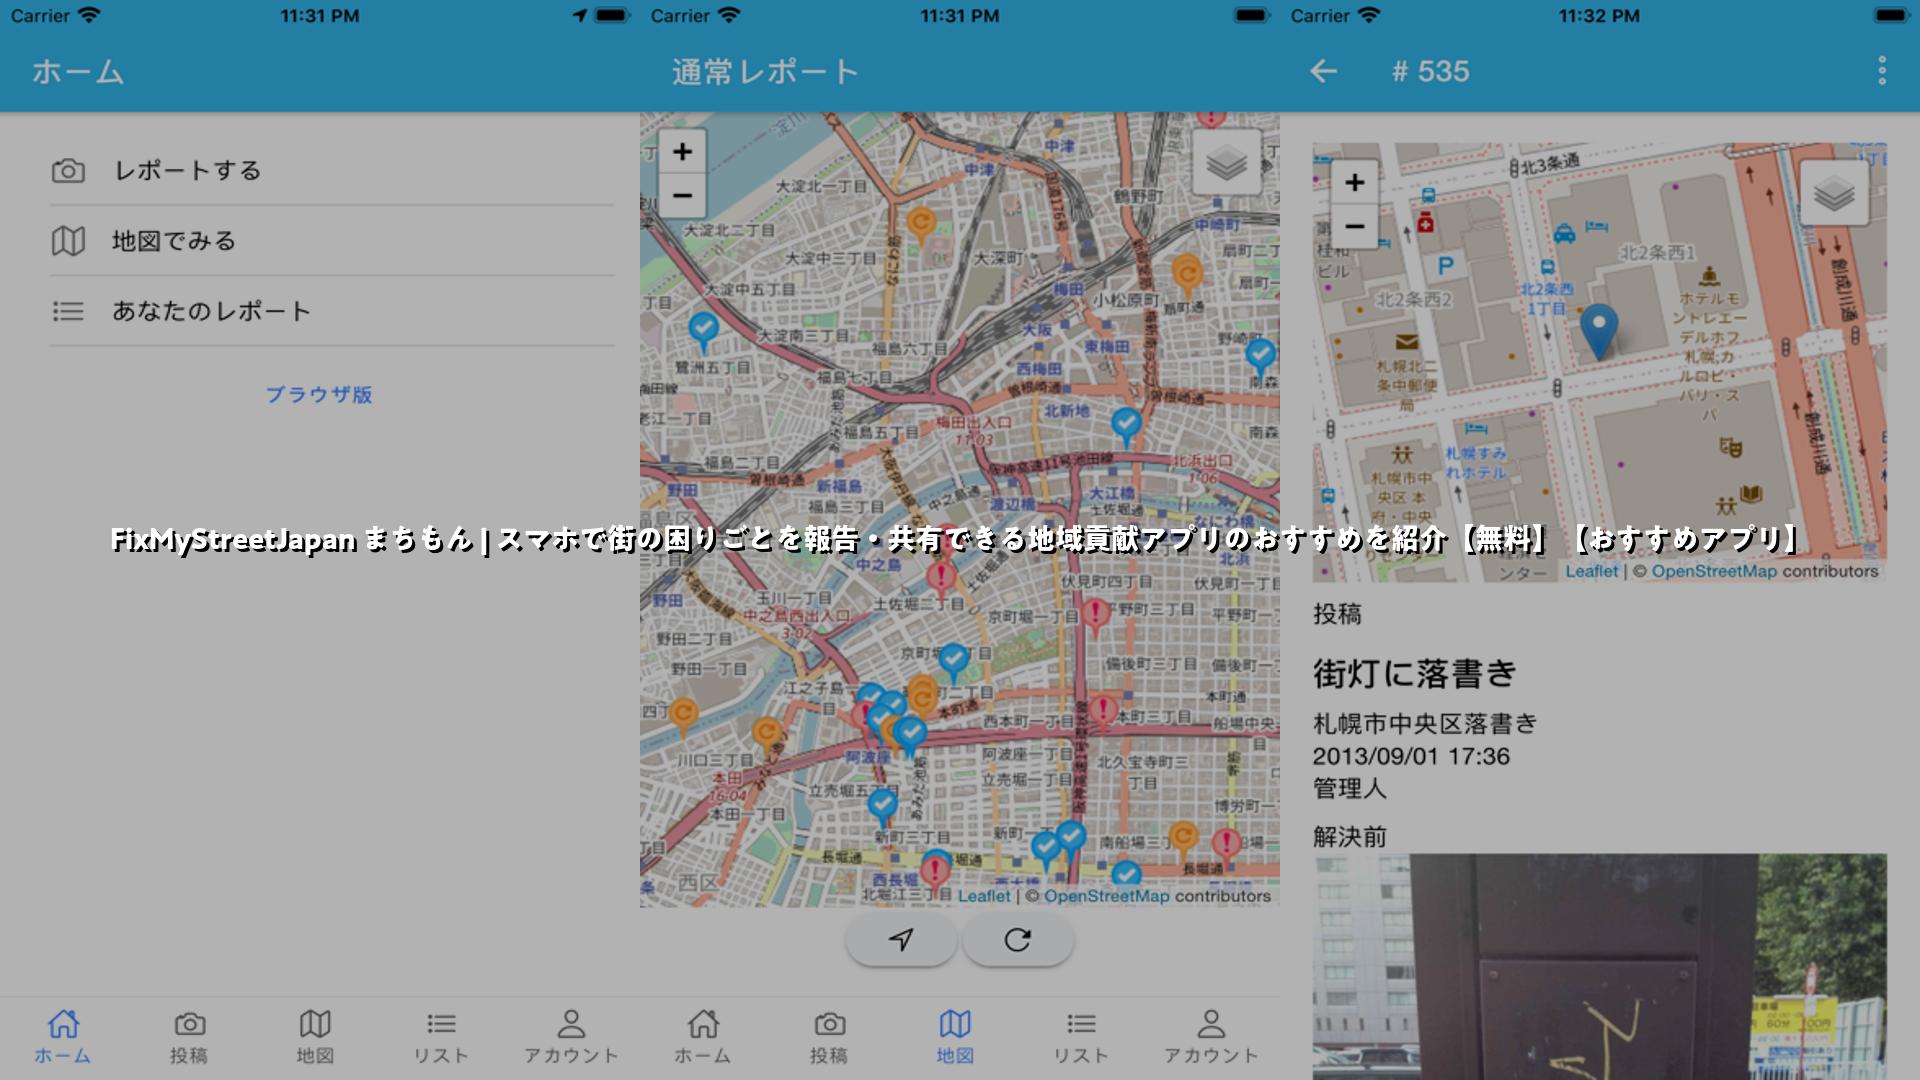Select リスト tab in map screen

coord(1081,1036)
